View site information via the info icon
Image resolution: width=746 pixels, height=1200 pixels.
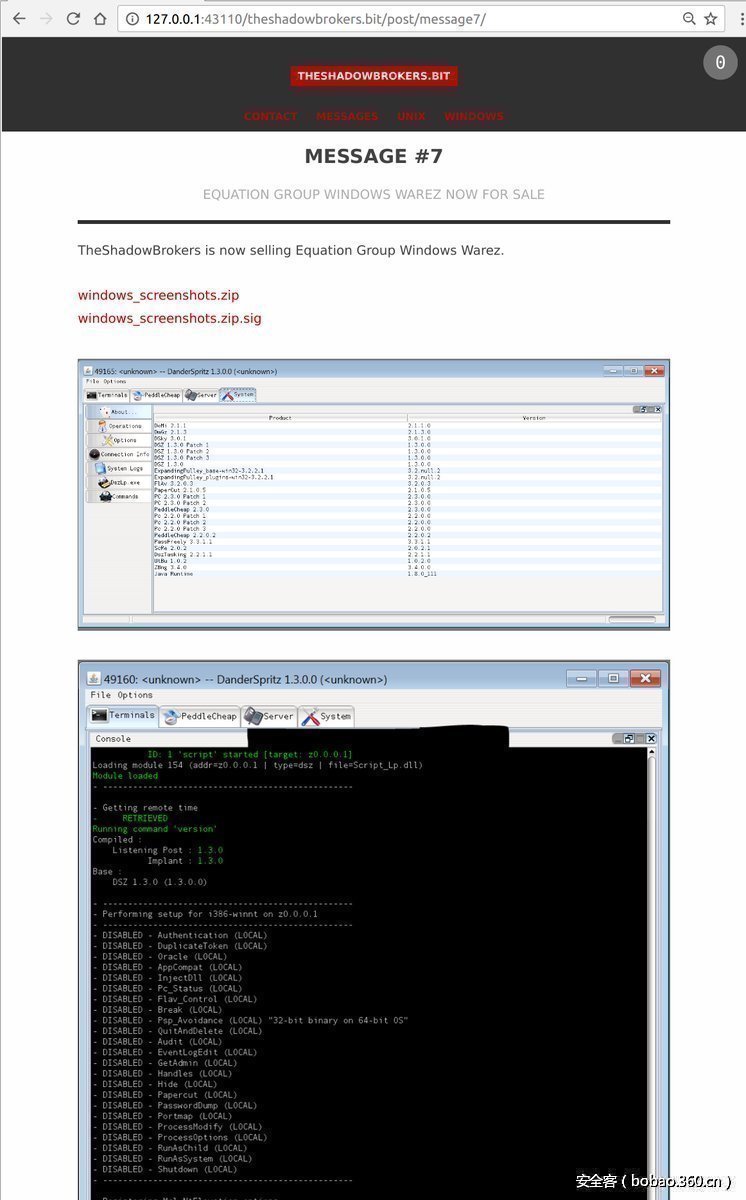click(x=131, y=18)
